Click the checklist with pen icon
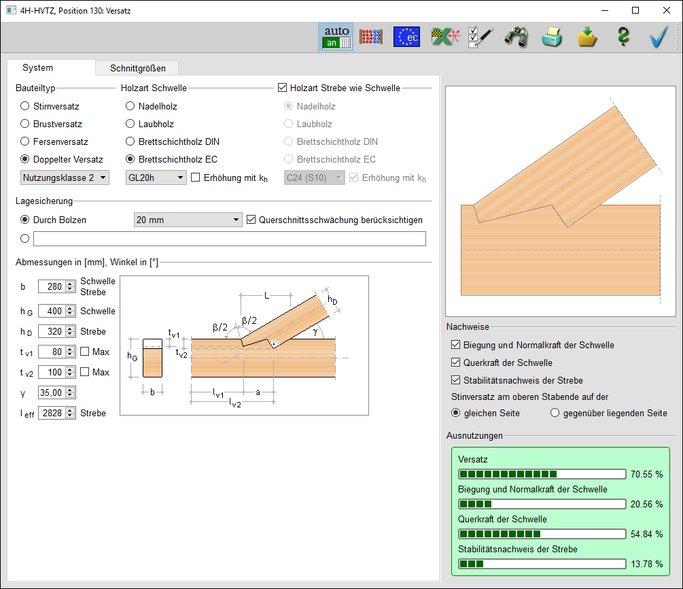The height and width of the screenshot is (589, 683). click(479, 37)
